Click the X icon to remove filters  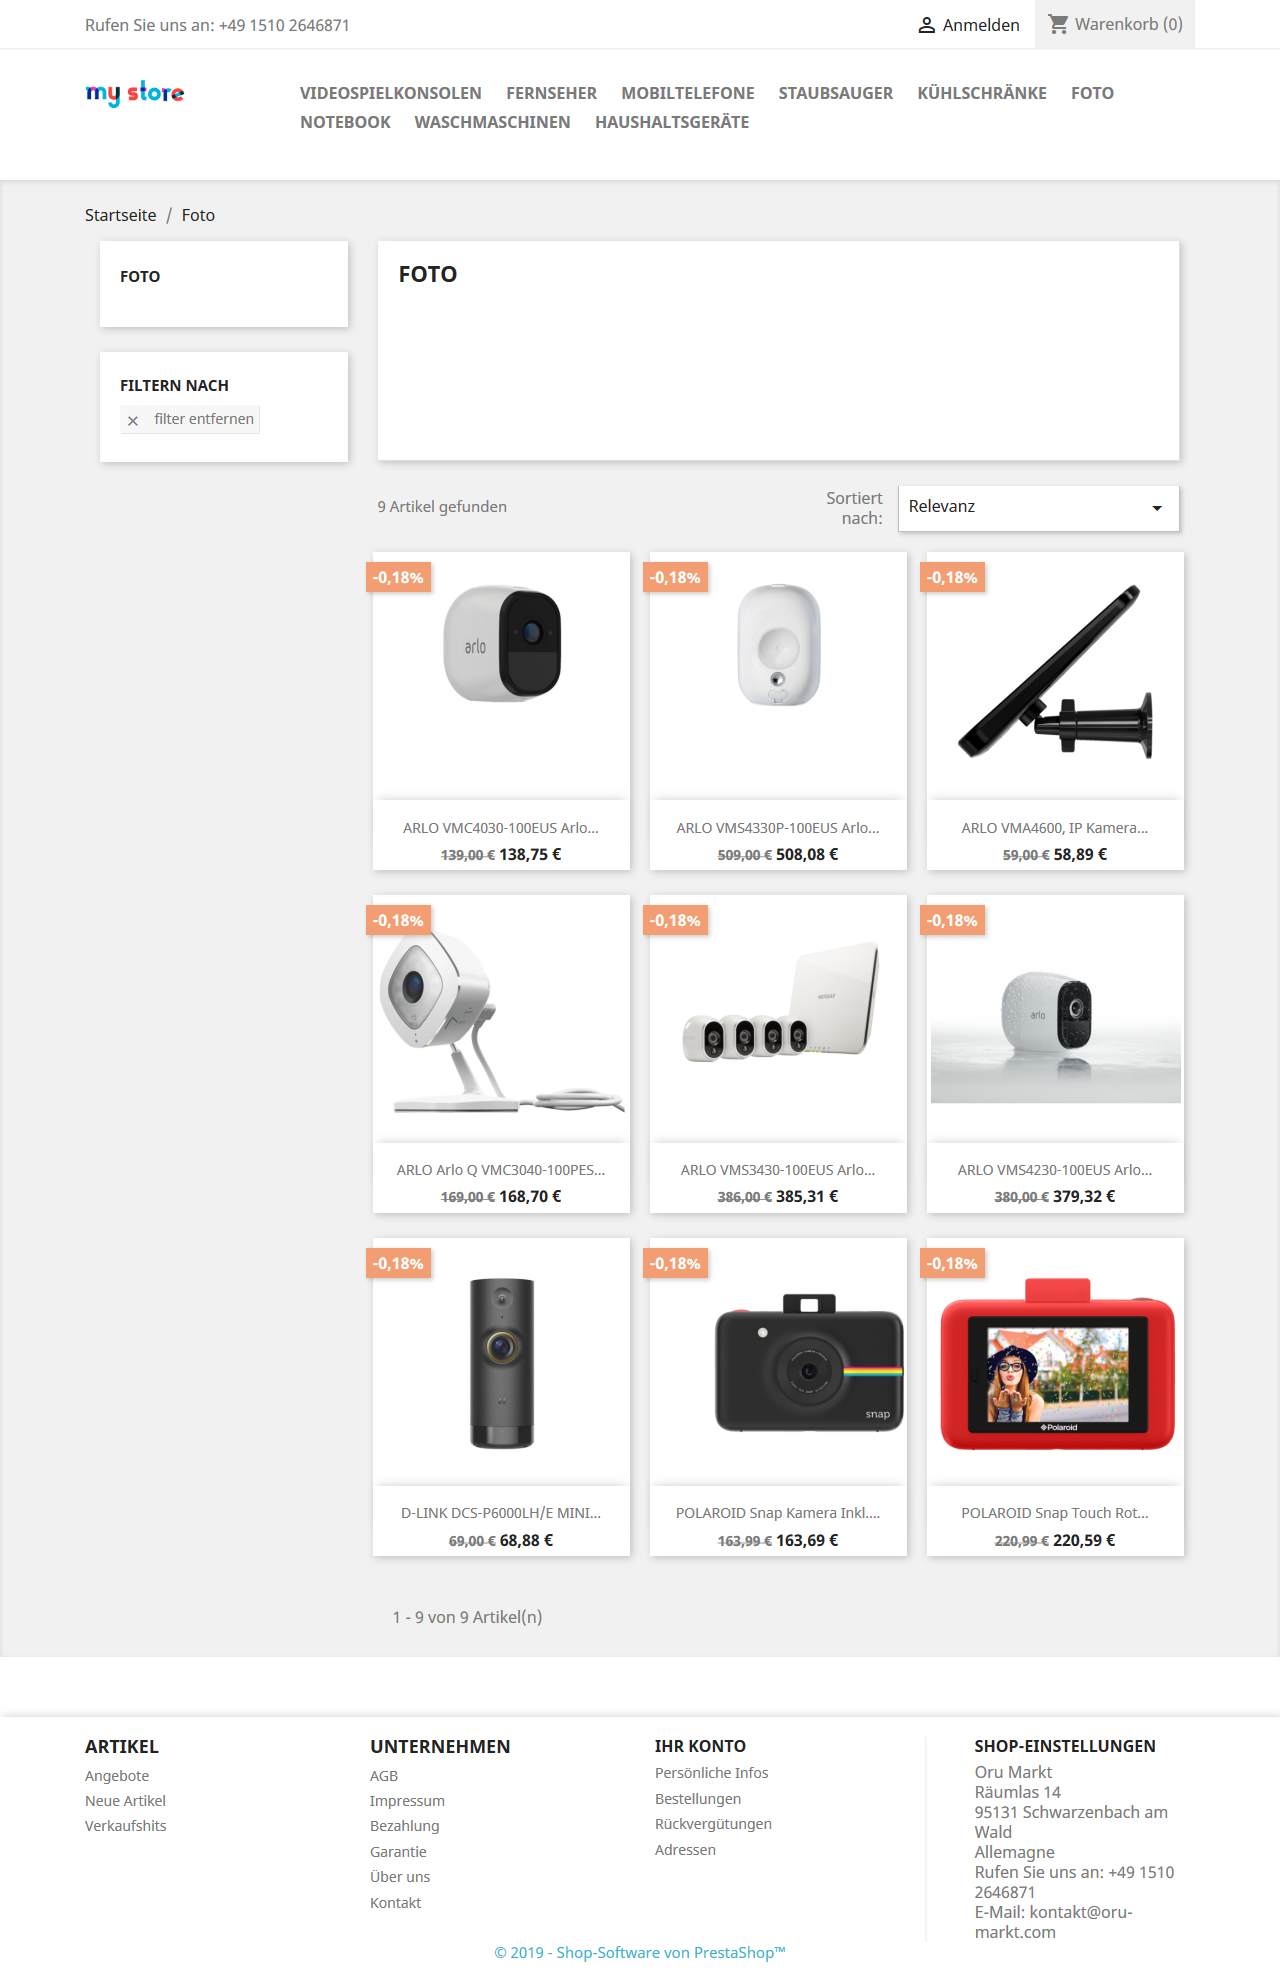tap(133, 420)
